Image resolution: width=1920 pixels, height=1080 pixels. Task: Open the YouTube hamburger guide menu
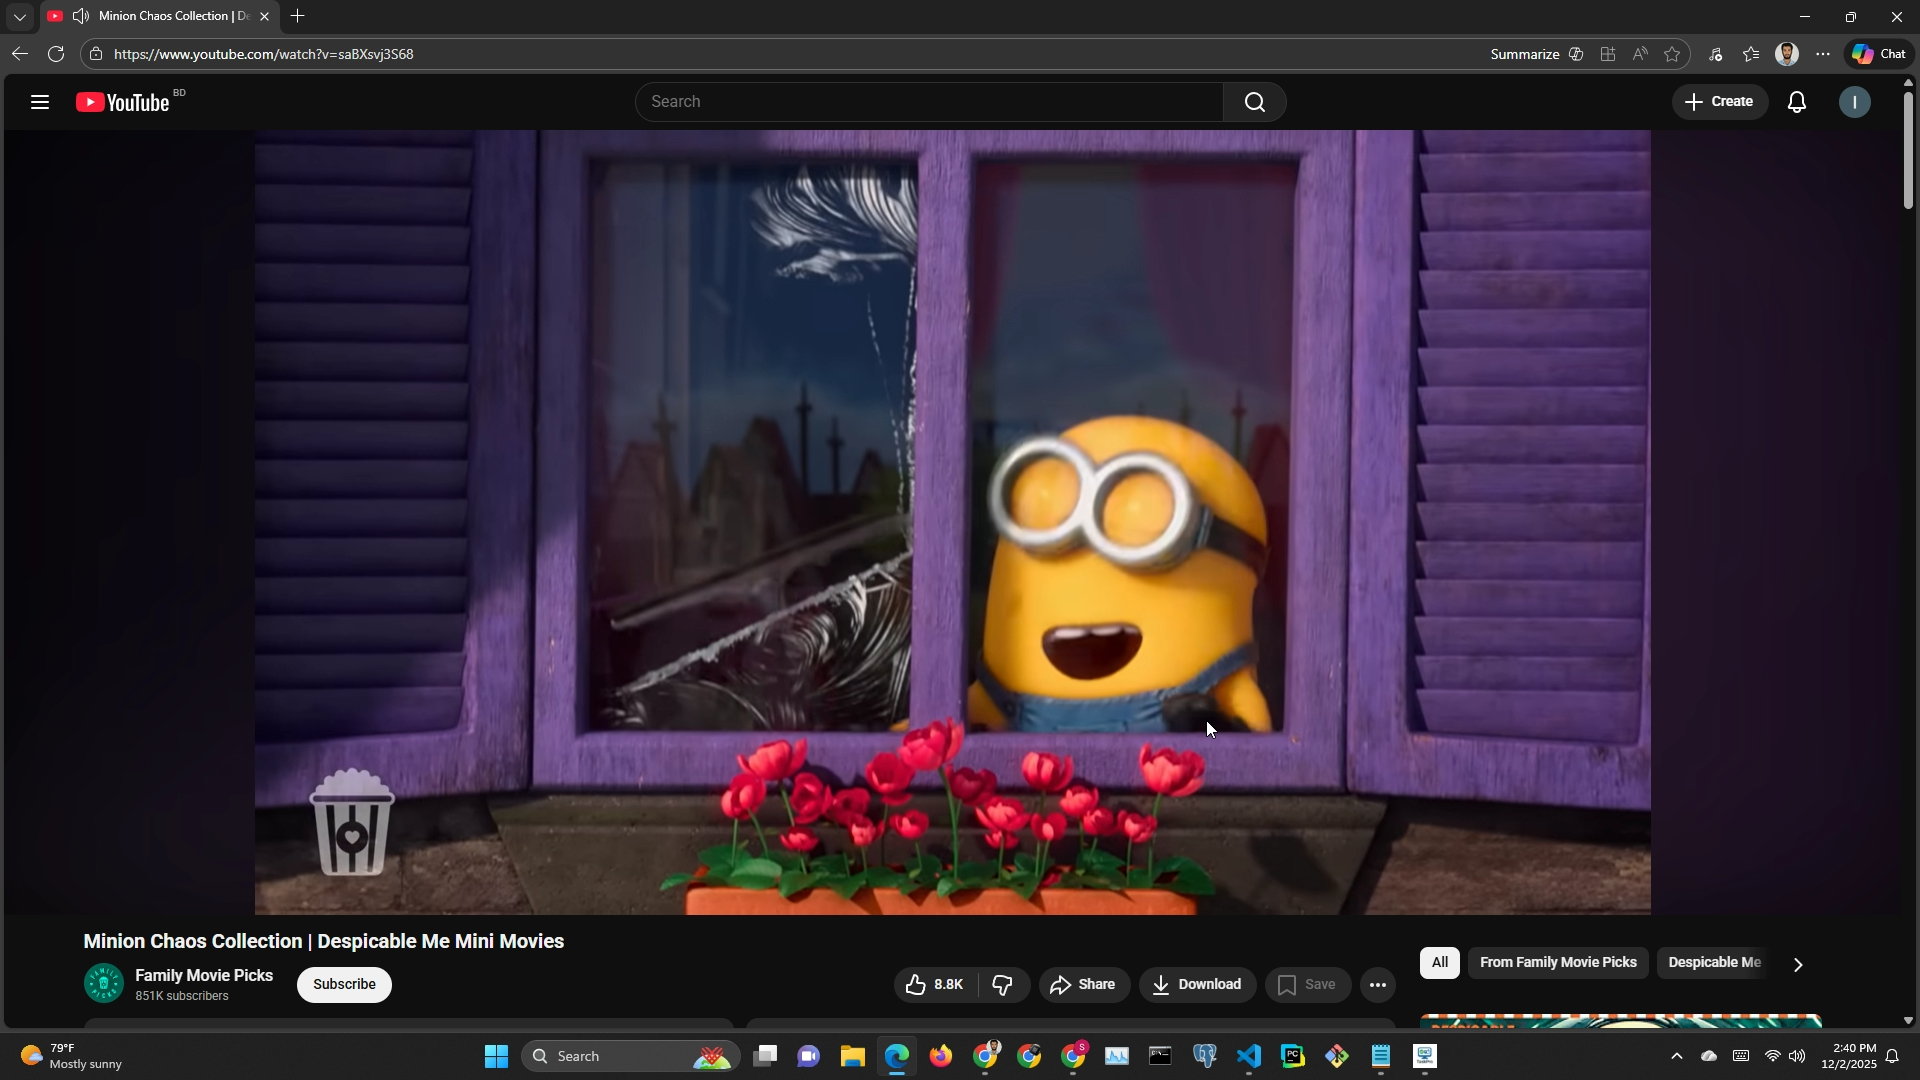coord(40,102)
